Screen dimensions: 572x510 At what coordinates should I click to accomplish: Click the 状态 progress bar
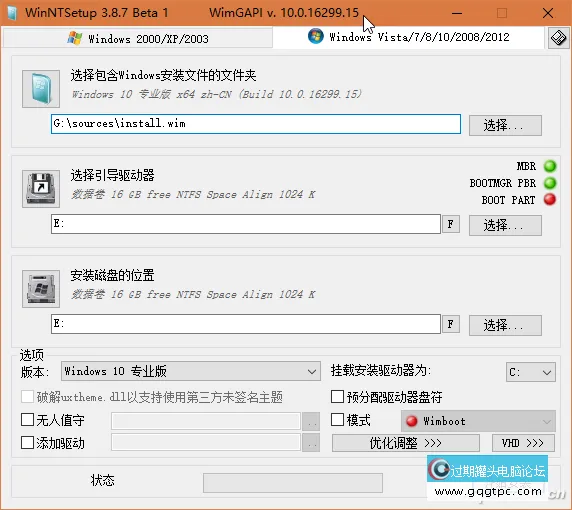click(293, 483)
